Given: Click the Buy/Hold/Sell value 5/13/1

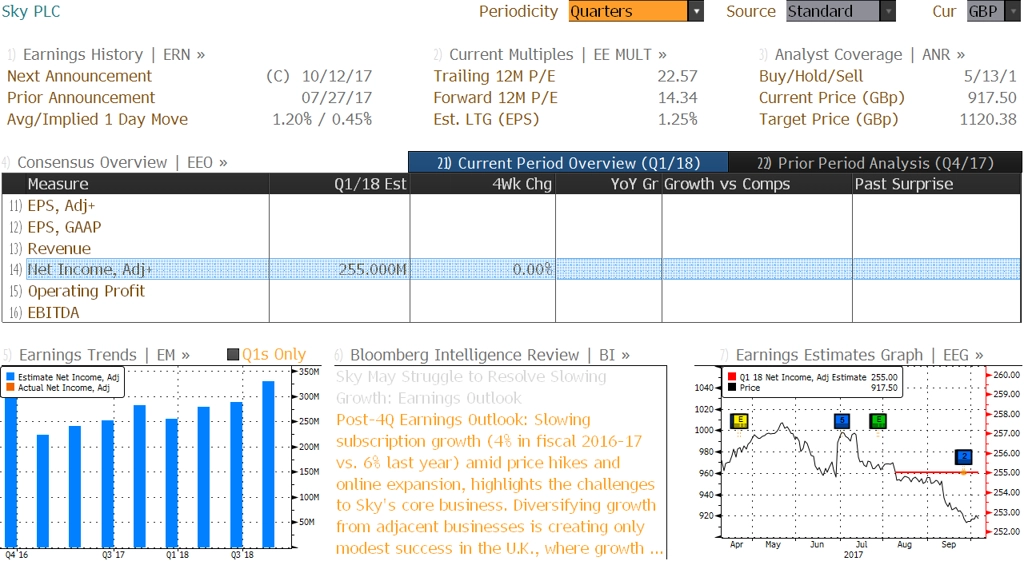Looking at the screenshot, I should 990,76.
